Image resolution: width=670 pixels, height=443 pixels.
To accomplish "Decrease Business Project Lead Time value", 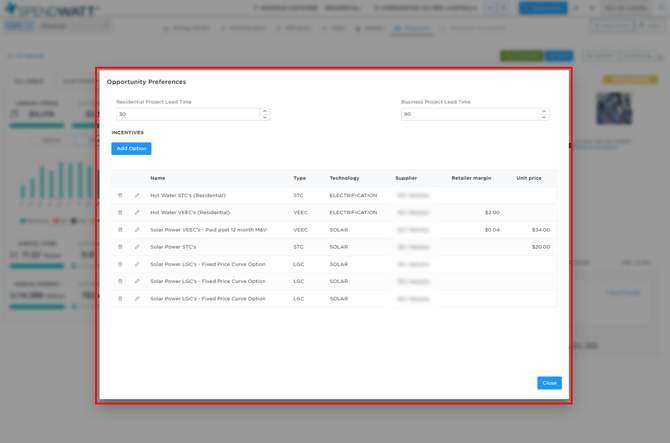I will (544, 117).
